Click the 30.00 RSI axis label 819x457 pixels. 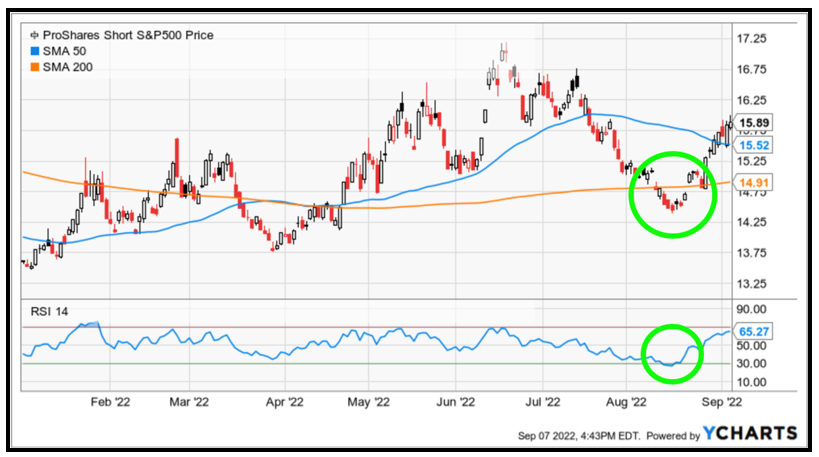click(x=752, y=364)
